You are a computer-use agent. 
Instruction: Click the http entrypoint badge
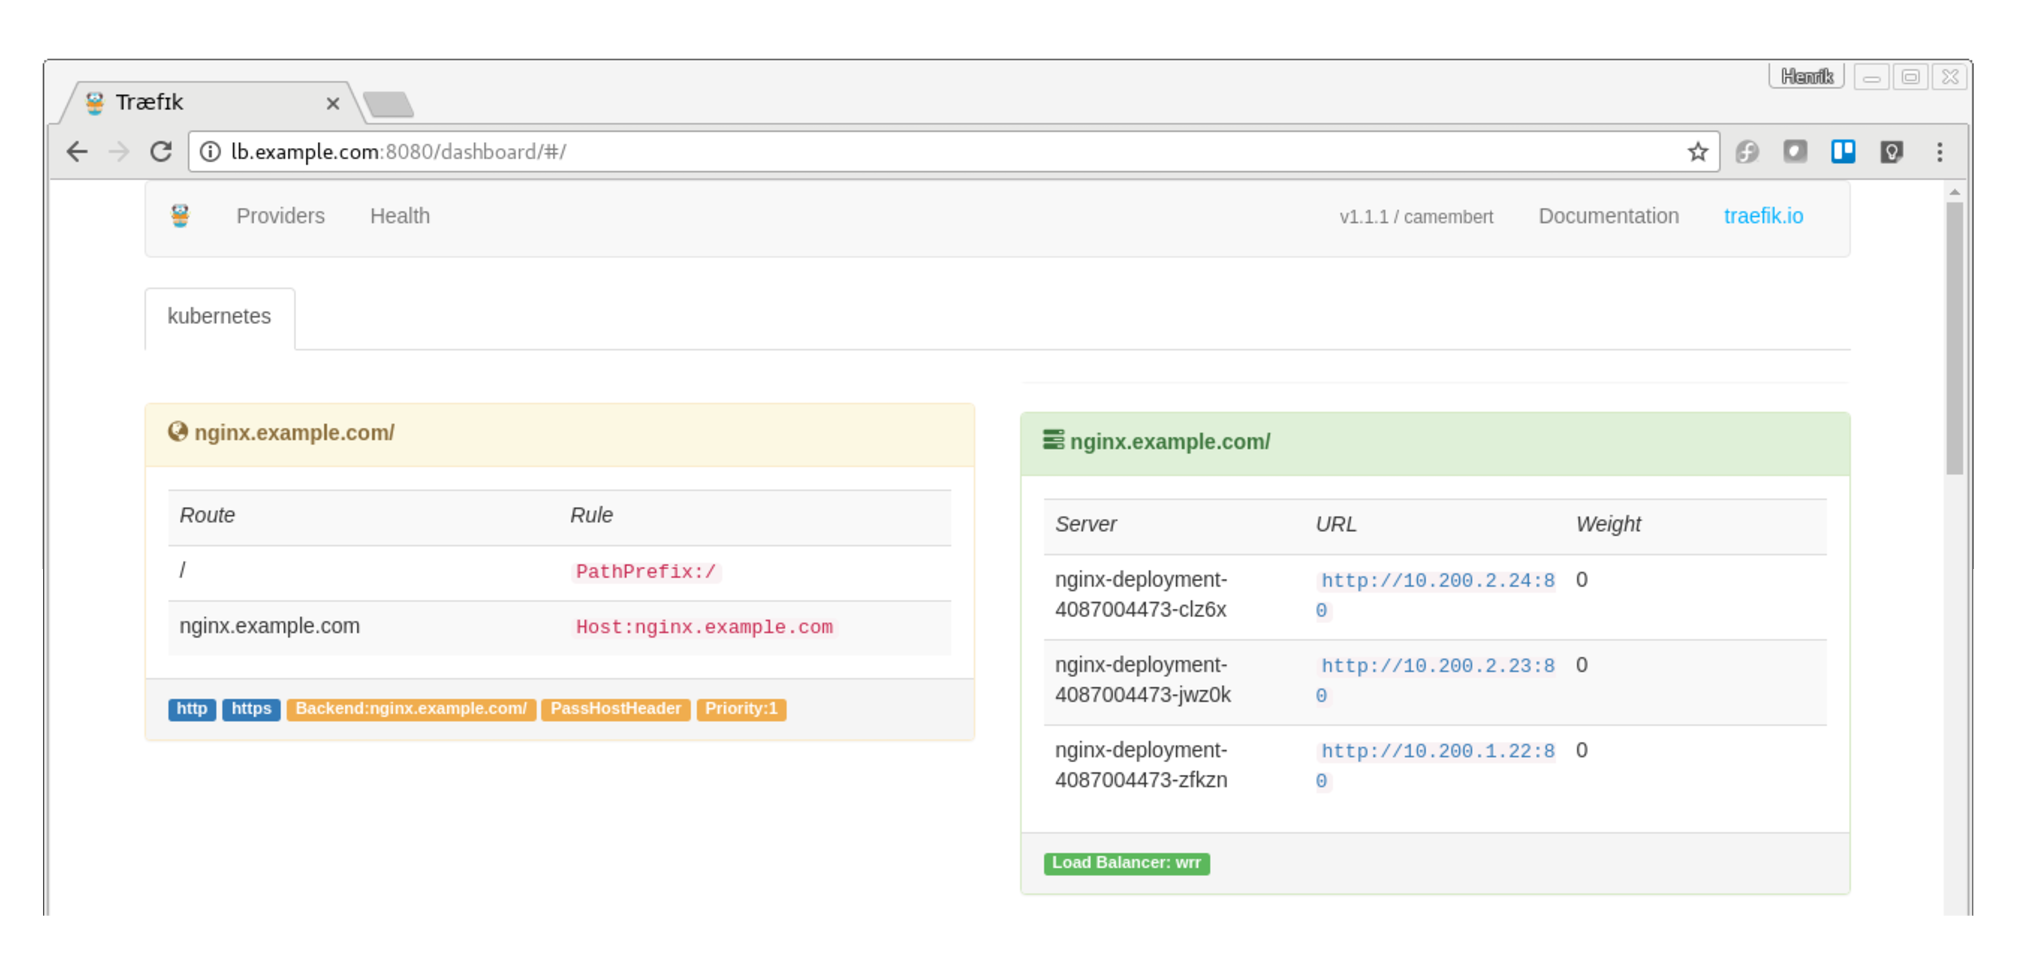pos(192,709)
